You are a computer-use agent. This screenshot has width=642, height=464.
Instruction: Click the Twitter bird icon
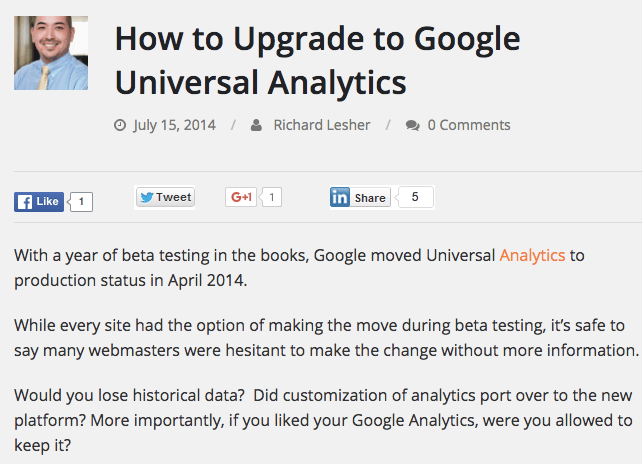tap(147, 197)
